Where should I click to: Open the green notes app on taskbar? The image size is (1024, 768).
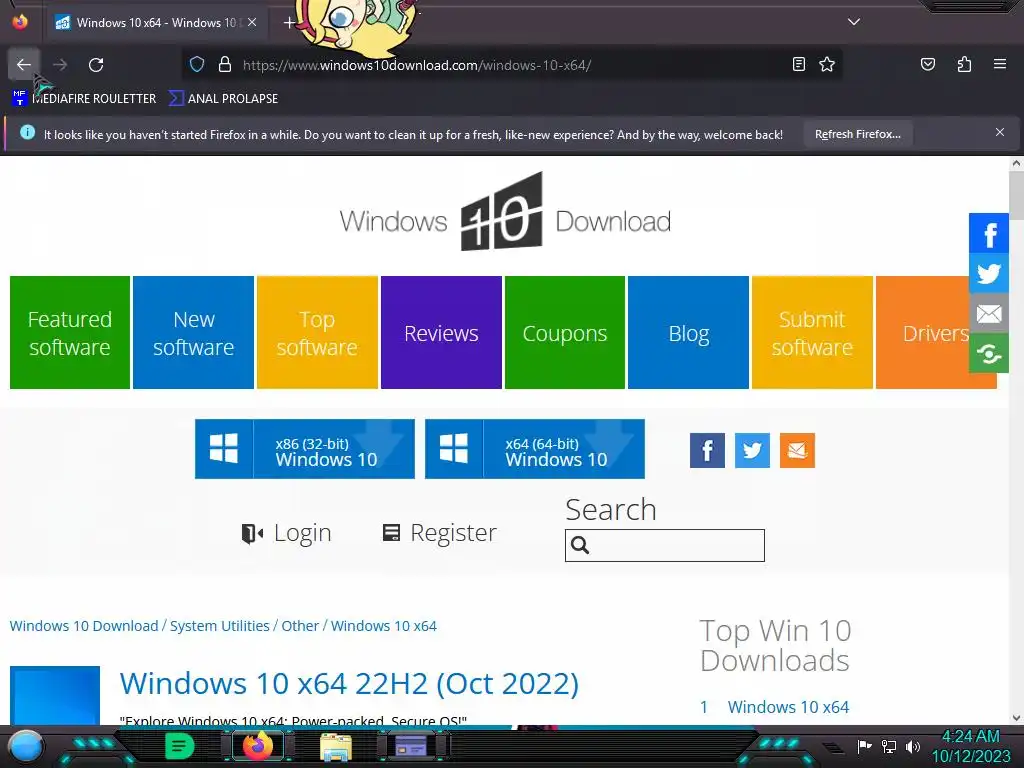[x=179, y=746]
